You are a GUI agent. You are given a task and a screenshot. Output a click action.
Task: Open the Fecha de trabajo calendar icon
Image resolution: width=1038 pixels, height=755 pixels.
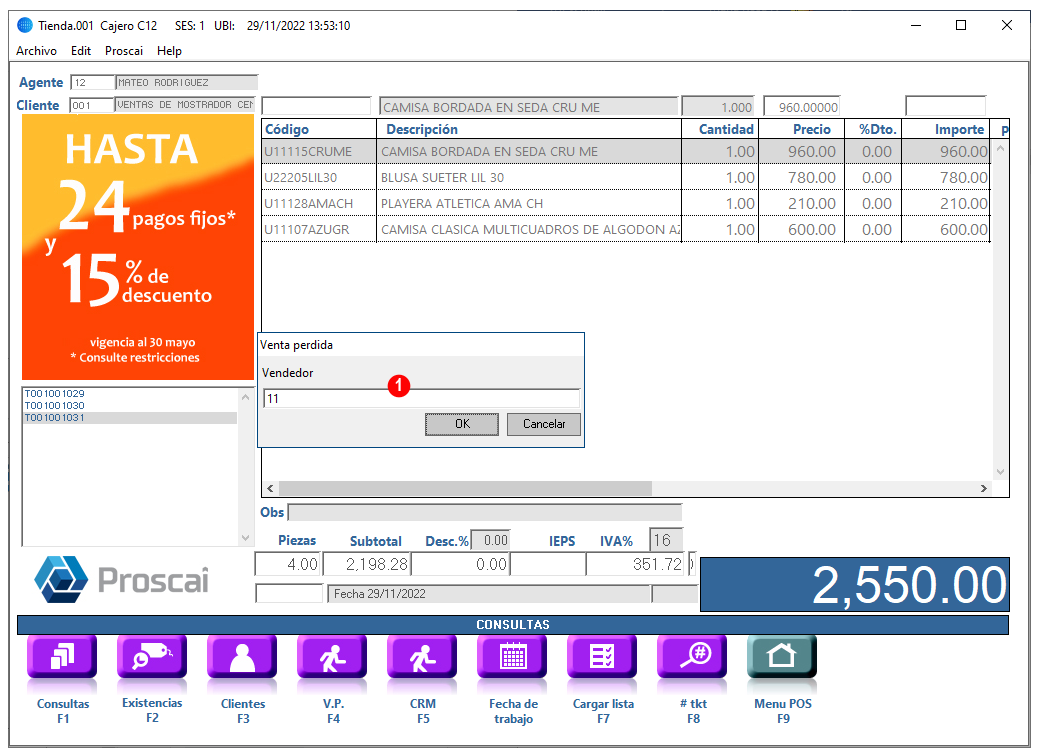tap(512, 656)
